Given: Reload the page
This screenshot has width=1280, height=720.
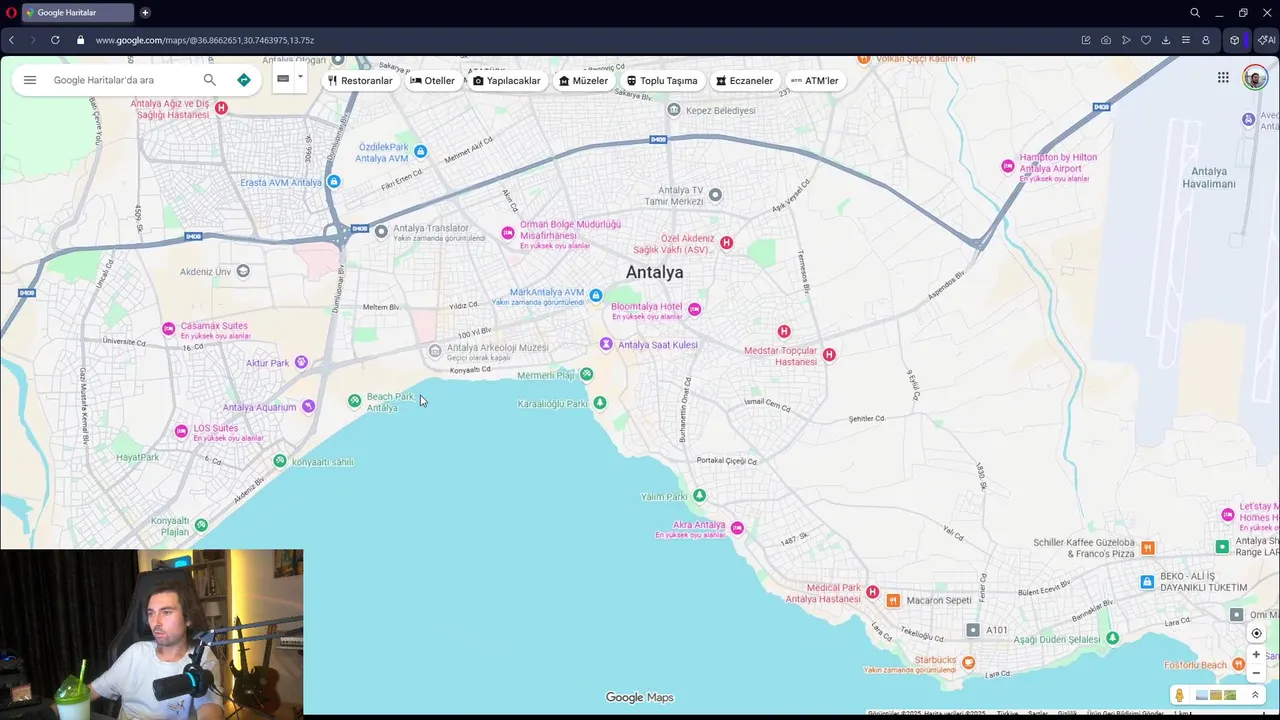Looking at the screenshot, I should tap(55, 40).
